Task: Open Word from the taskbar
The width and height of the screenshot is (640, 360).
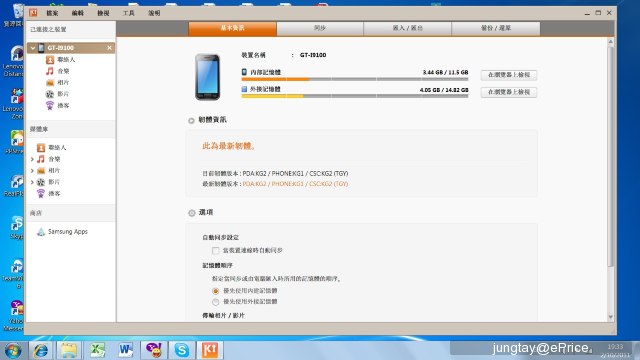Action: click(x=126, y=351)
